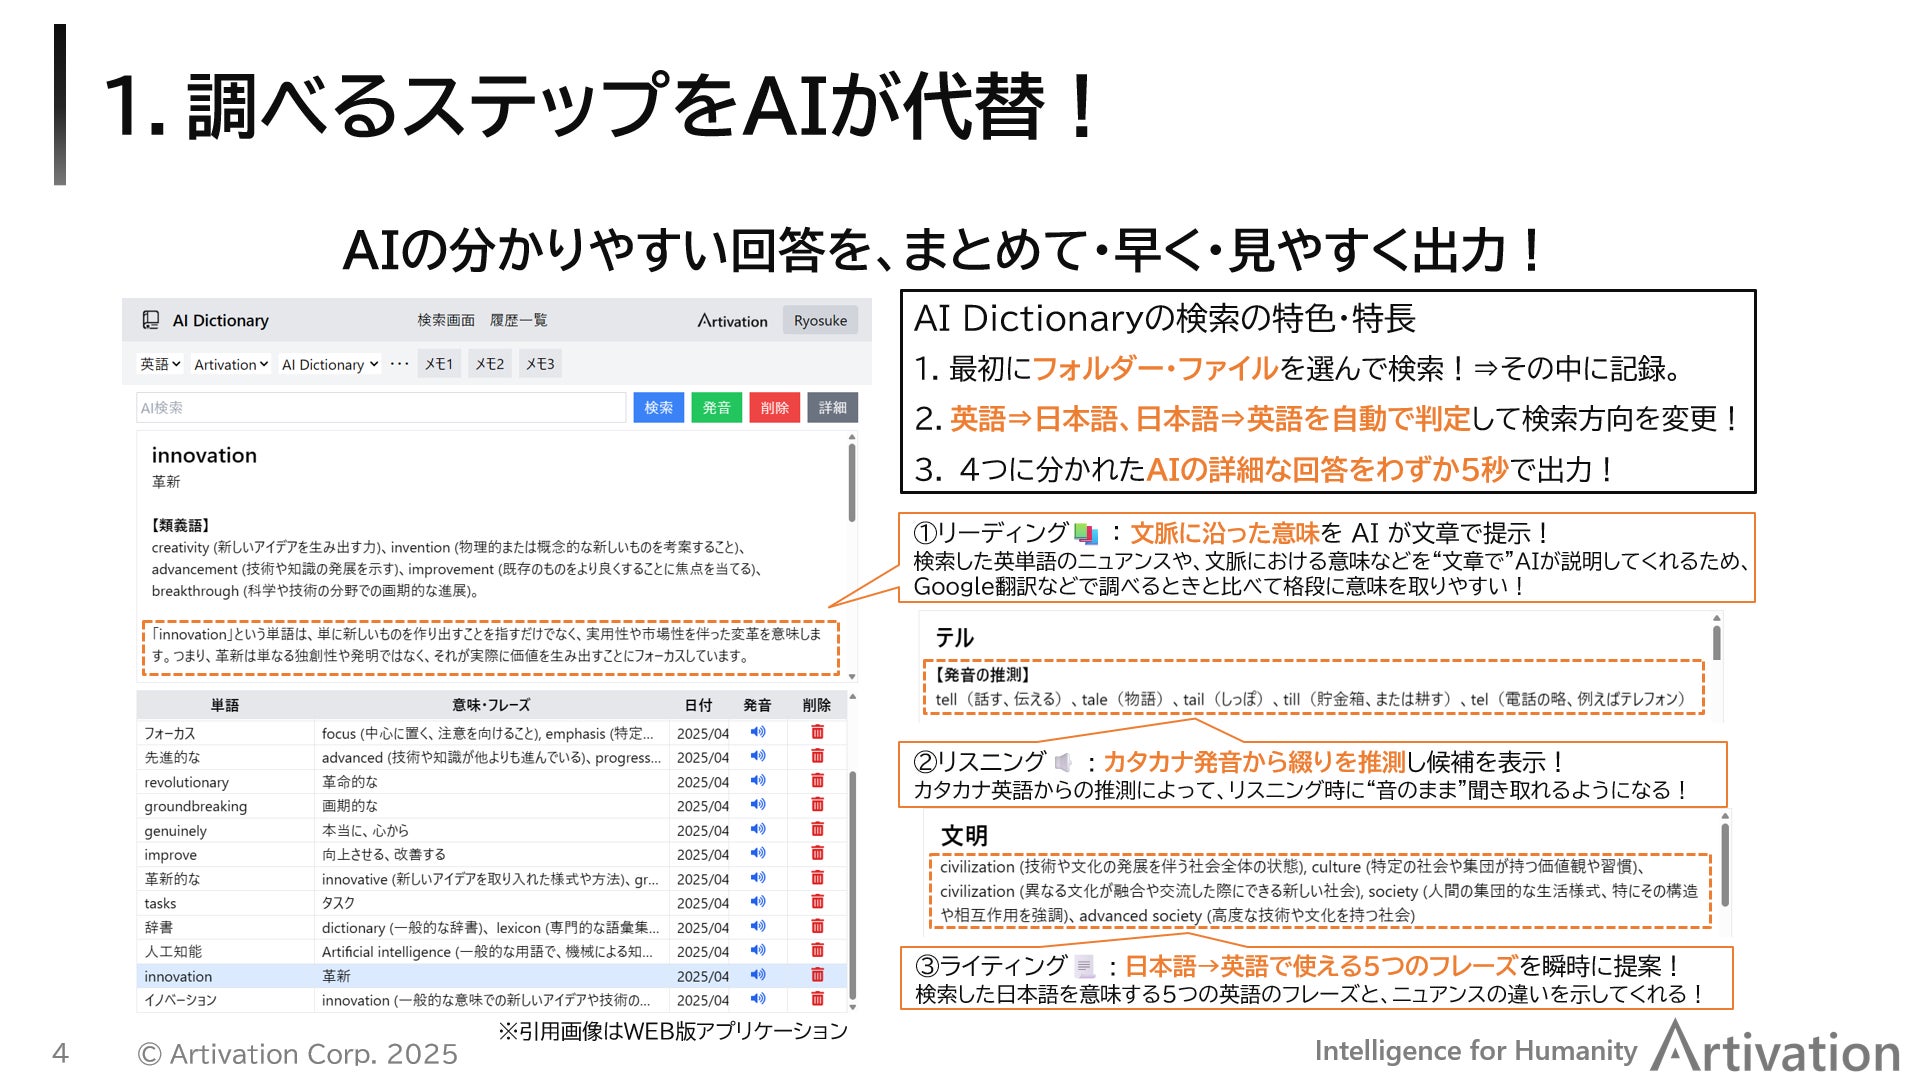
Task: Delete the 人工知能 entry with trash icon
Action: click(x=817, y=950)
